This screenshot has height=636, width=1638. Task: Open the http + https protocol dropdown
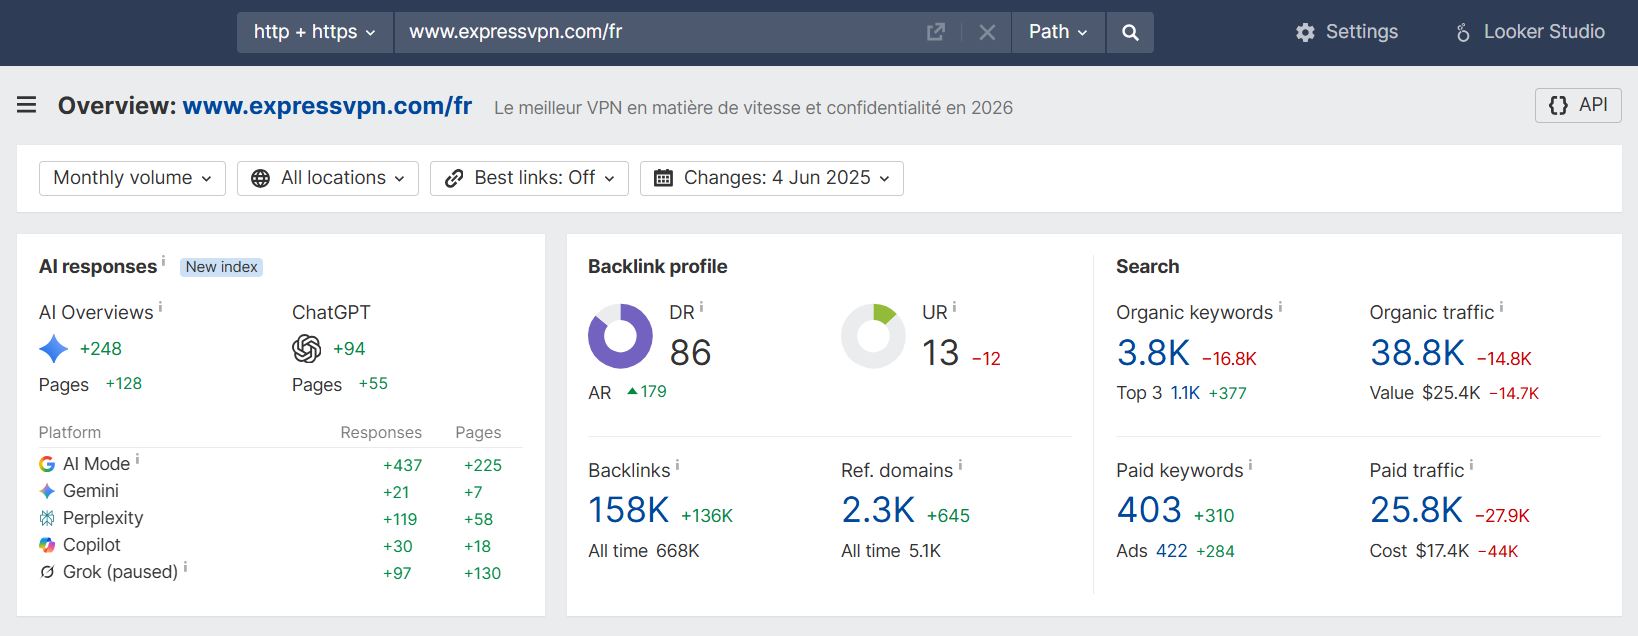pyautogui.click(x=315, y=32)
